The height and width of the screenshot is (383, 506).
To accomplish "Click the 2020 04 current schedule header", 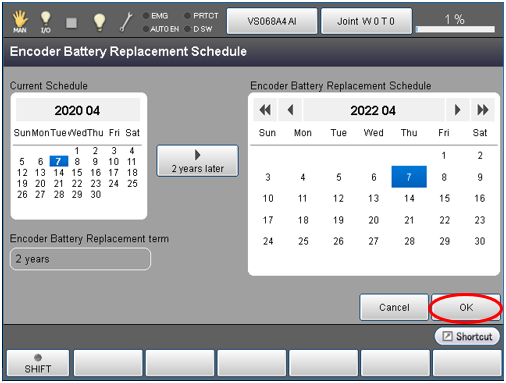I will tap(78, 110).
